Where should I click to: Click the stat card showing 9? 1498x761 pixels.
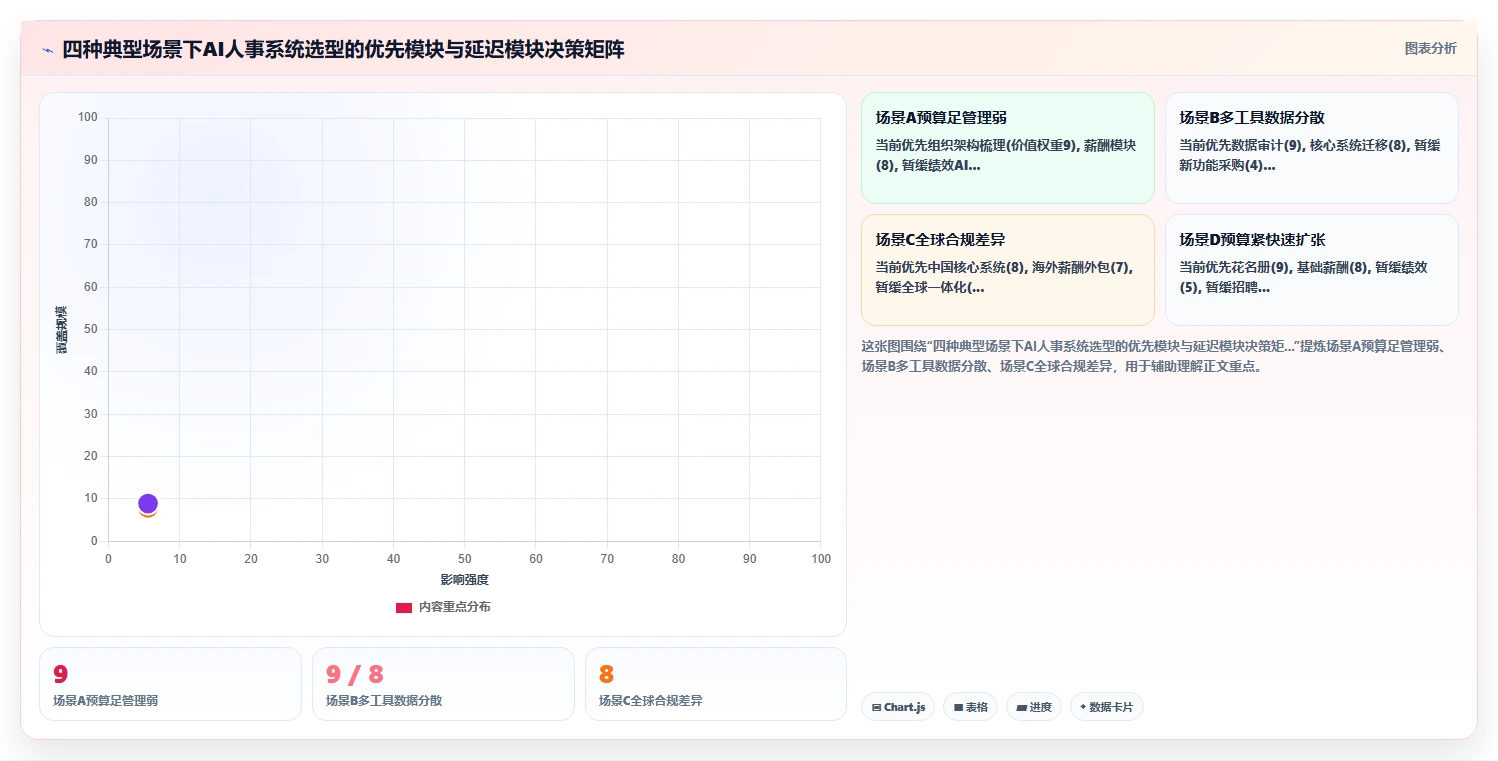(170, 684)
